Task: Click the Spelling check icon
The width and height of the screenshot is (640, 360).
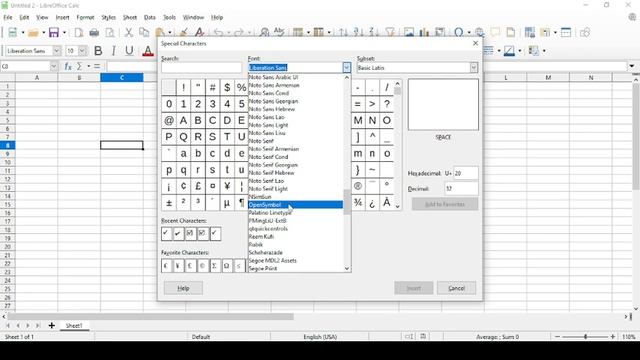Action: coord(280,33)
